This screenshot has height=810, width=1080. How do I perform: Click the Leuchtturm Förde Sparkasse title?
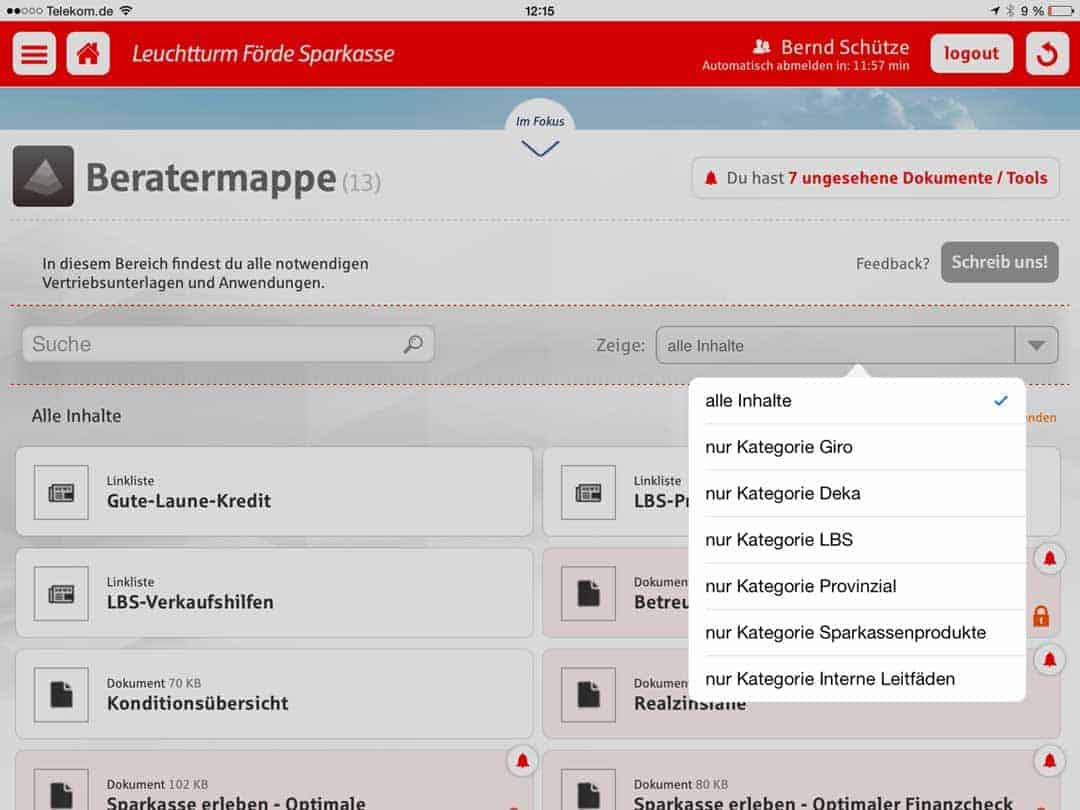(263, 54)
